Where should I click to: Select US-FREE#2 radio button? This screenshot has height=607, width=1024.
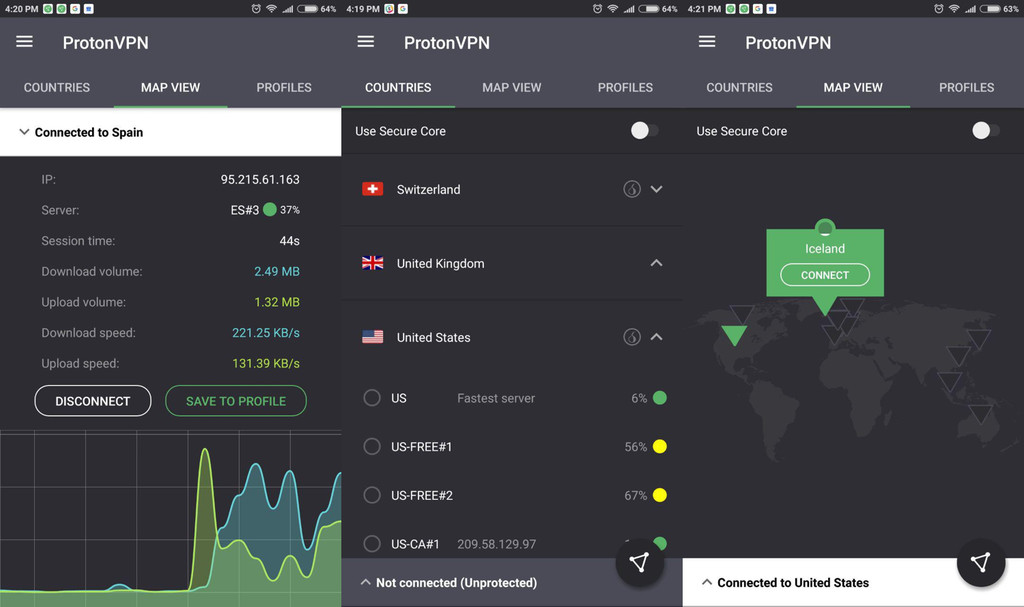coord(372,495)
